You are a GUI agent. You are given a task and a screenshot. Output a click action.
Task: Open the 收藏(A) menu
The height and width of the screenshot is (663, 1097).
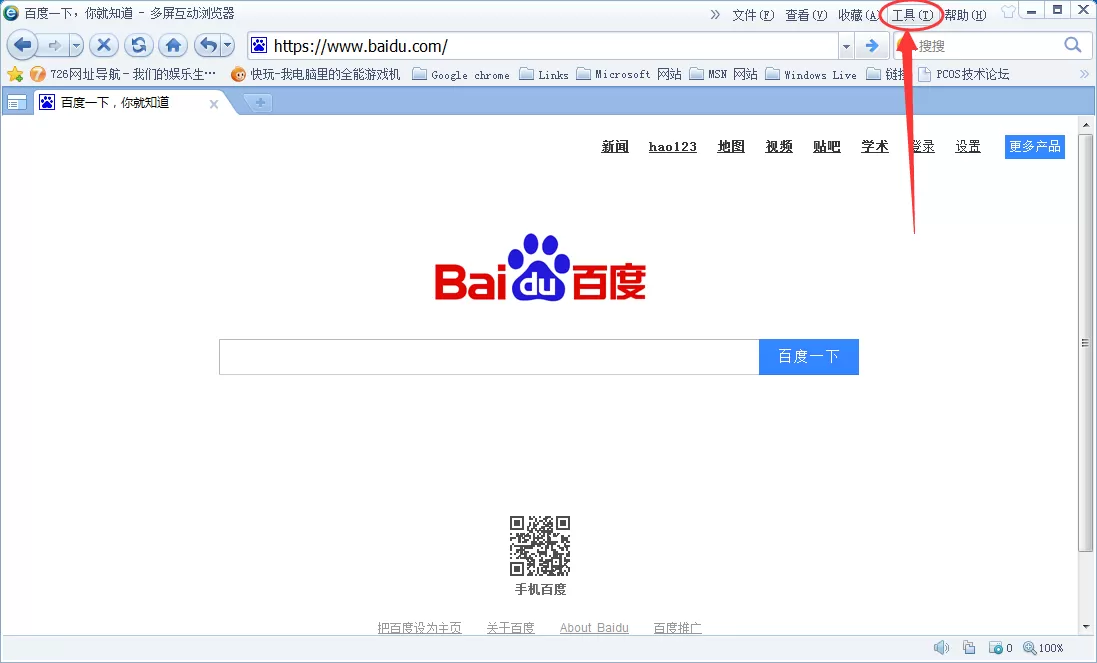click(x=858, y=15)
